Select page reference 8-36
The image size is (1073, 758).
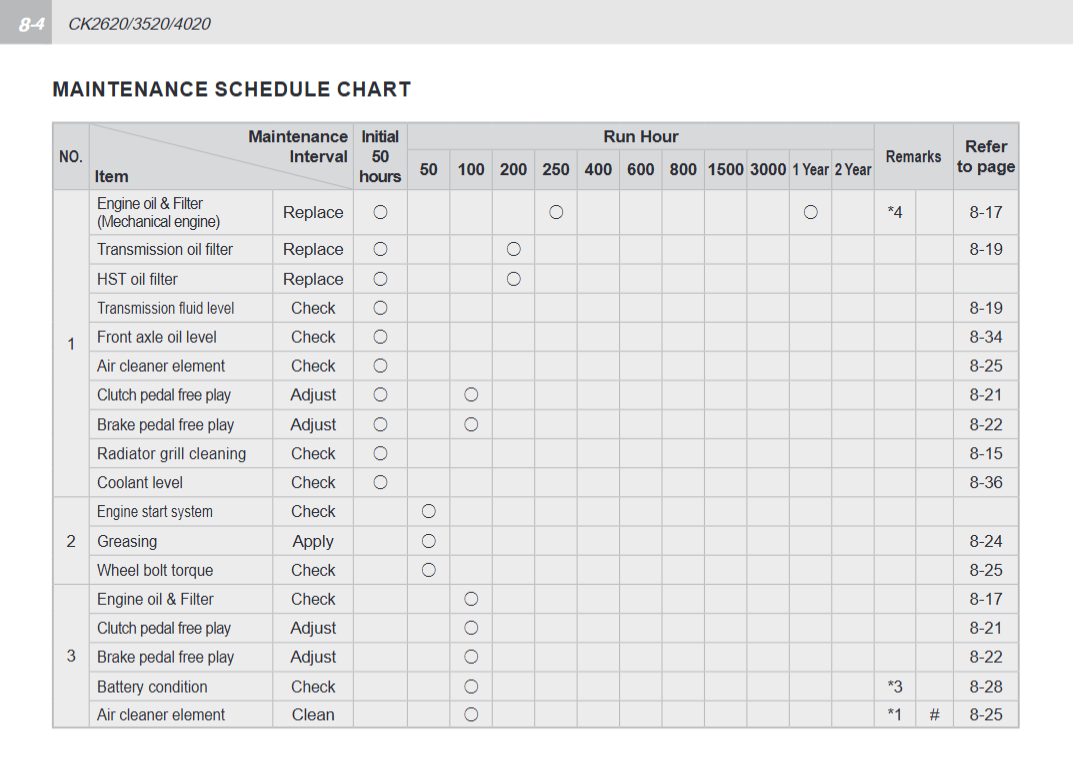point(985,483)
